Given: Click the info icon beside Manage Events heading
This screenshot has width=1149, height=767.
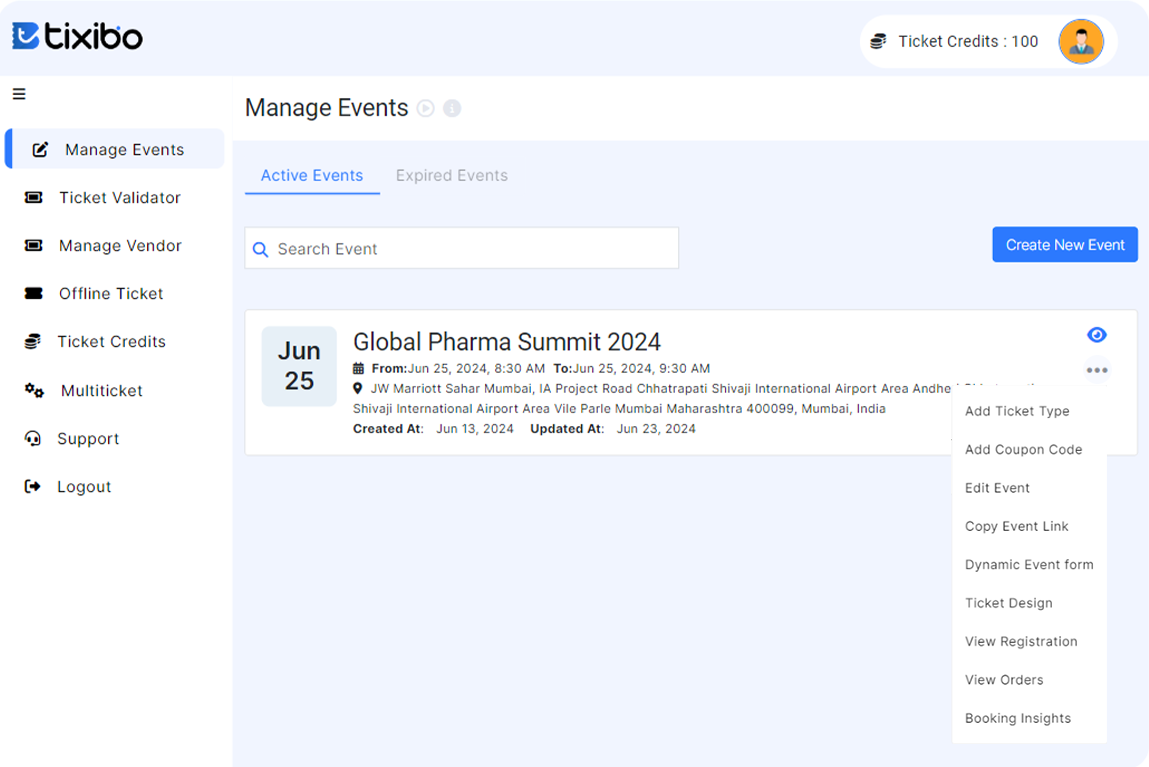Looking at the screenshot, I should (x=452, y=108).
